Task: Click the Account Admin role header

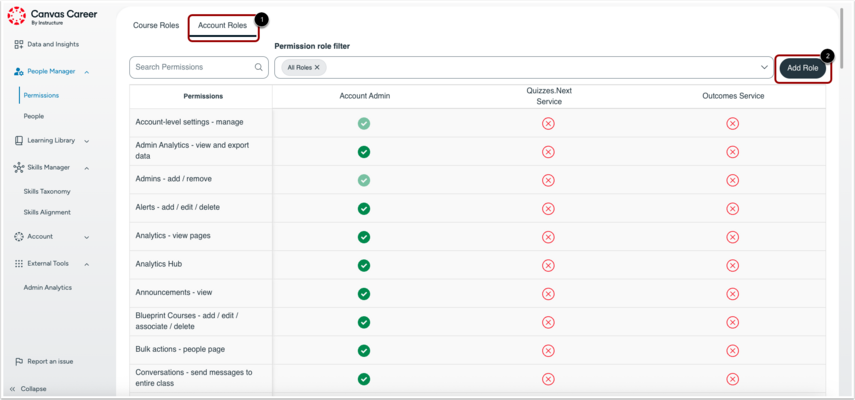Action: point(365,96)
